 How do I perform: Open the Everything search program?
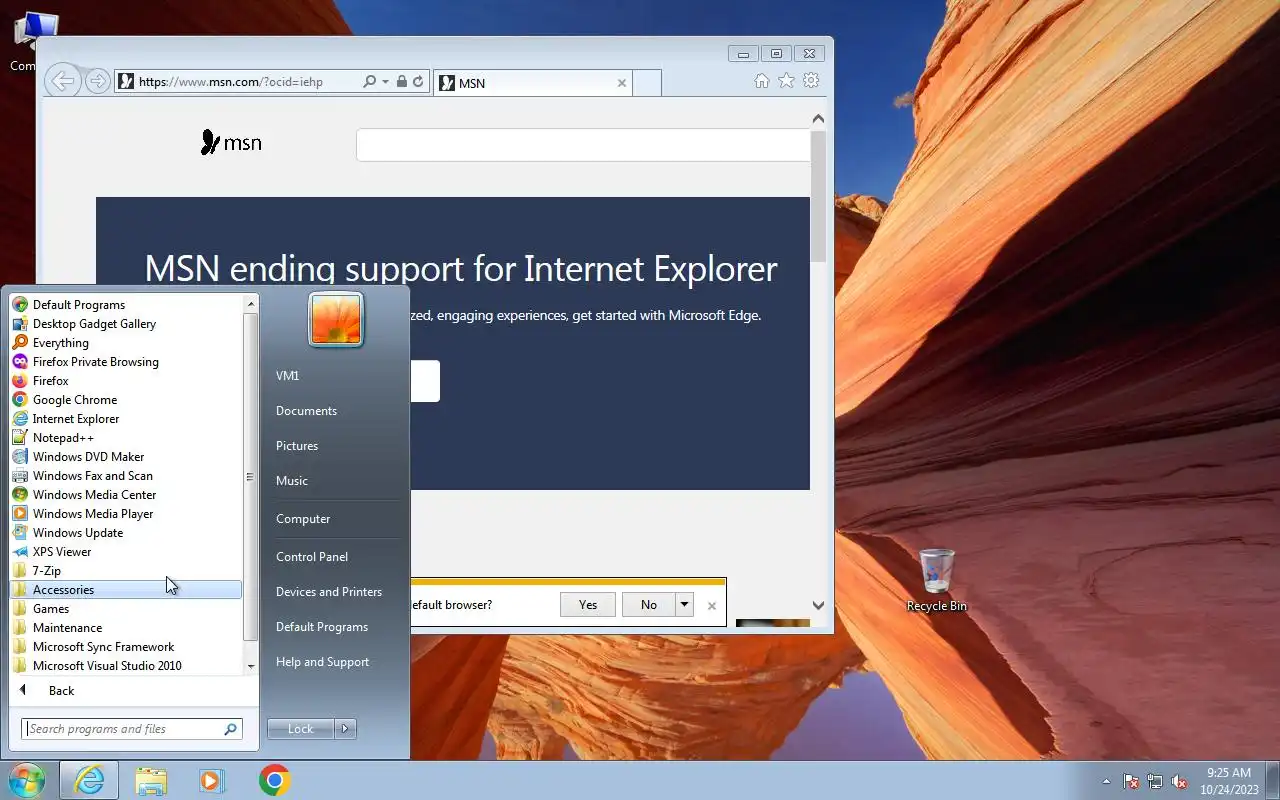pos(126,343)
